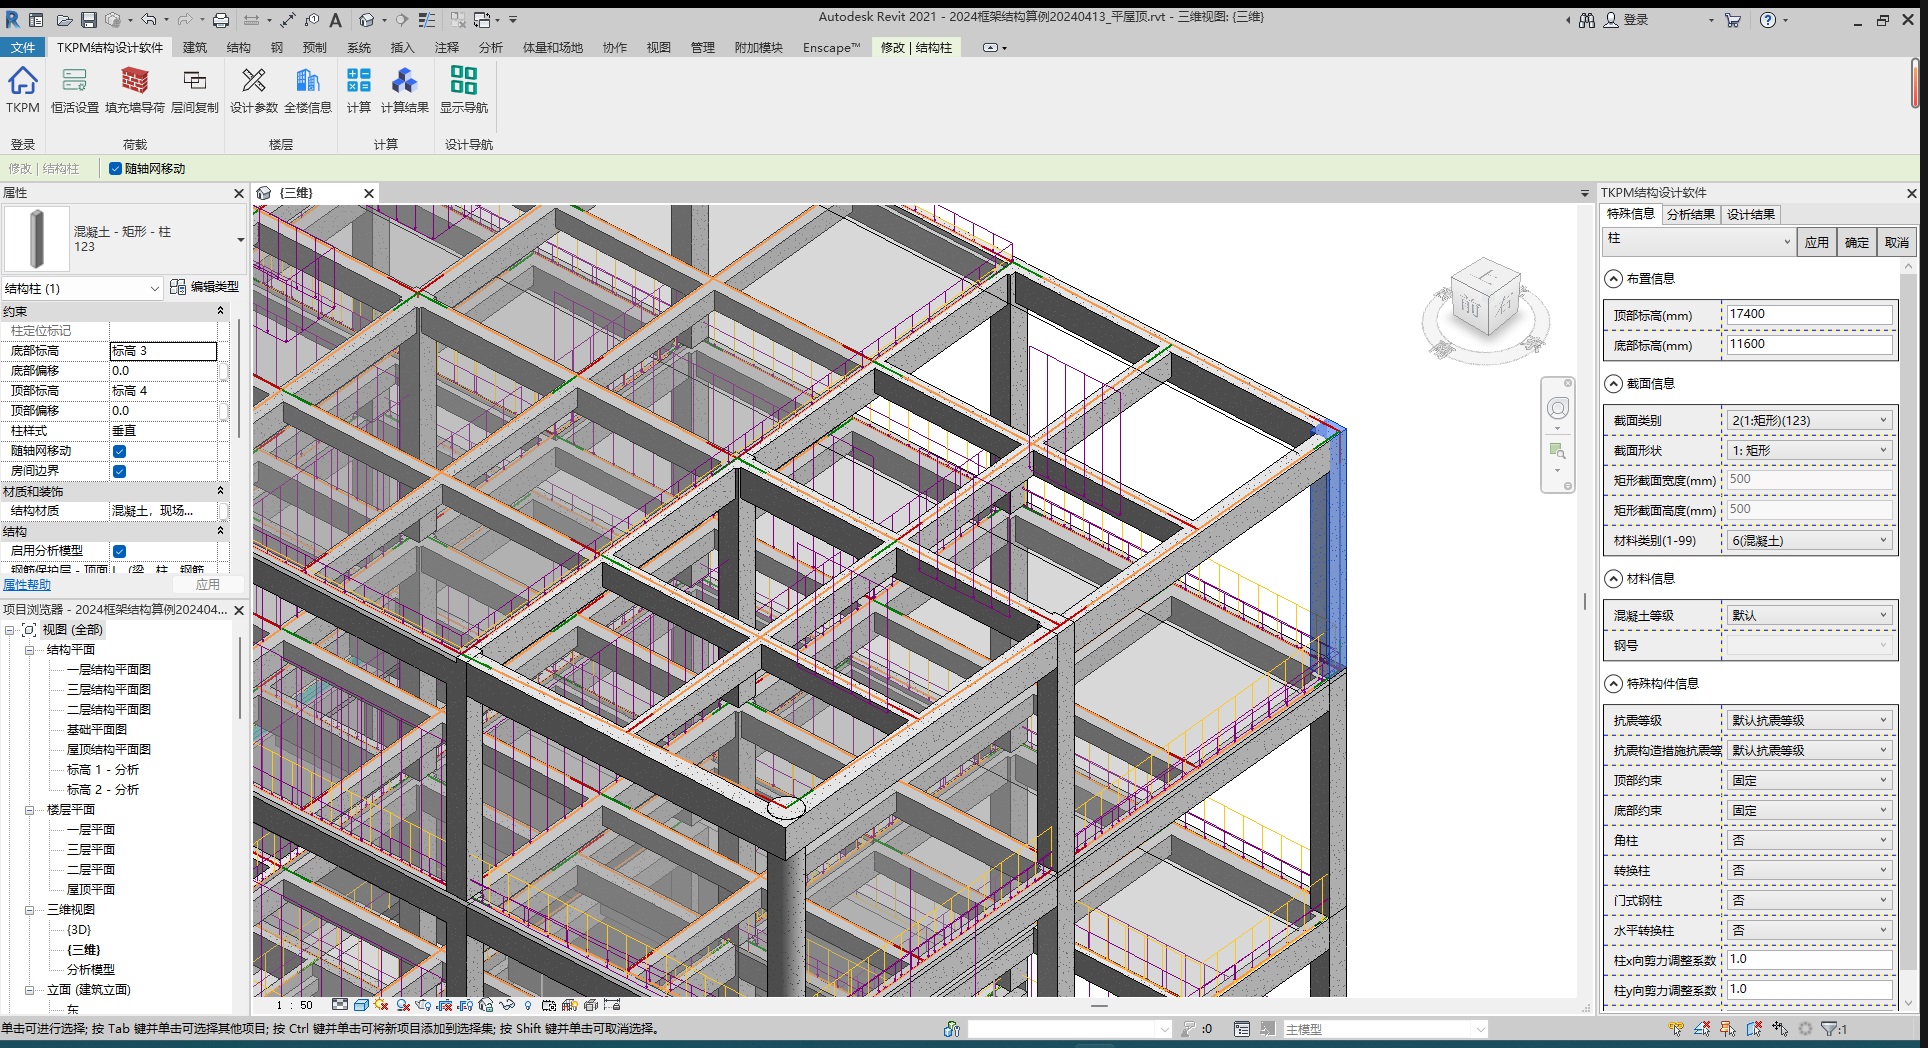Switch to 结构 ribbon tab
The width and height of the screenshot is (1928, 1048).
238,47
